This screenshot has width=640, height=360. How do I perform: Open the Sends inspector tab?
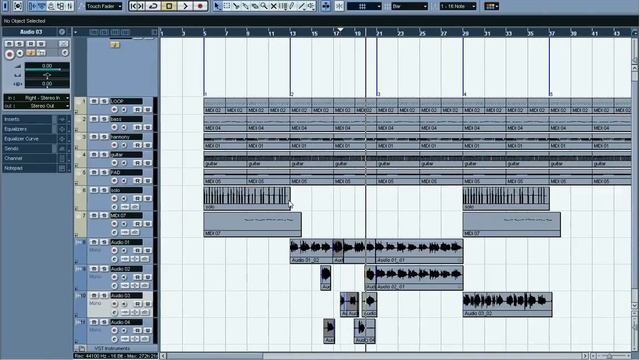click(28, 149)
